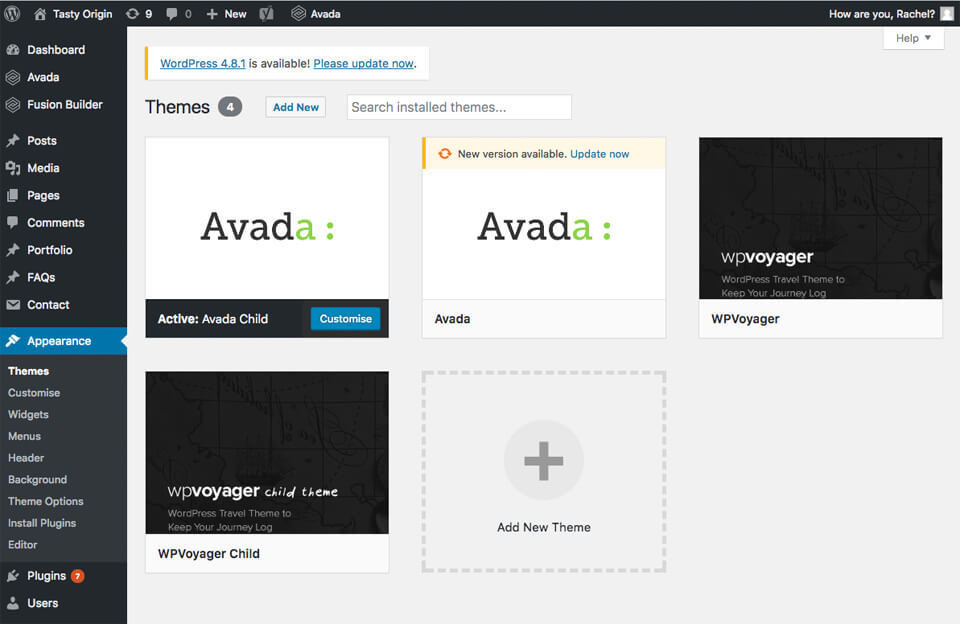Open Header in Appearance submenu

(26, 458)
